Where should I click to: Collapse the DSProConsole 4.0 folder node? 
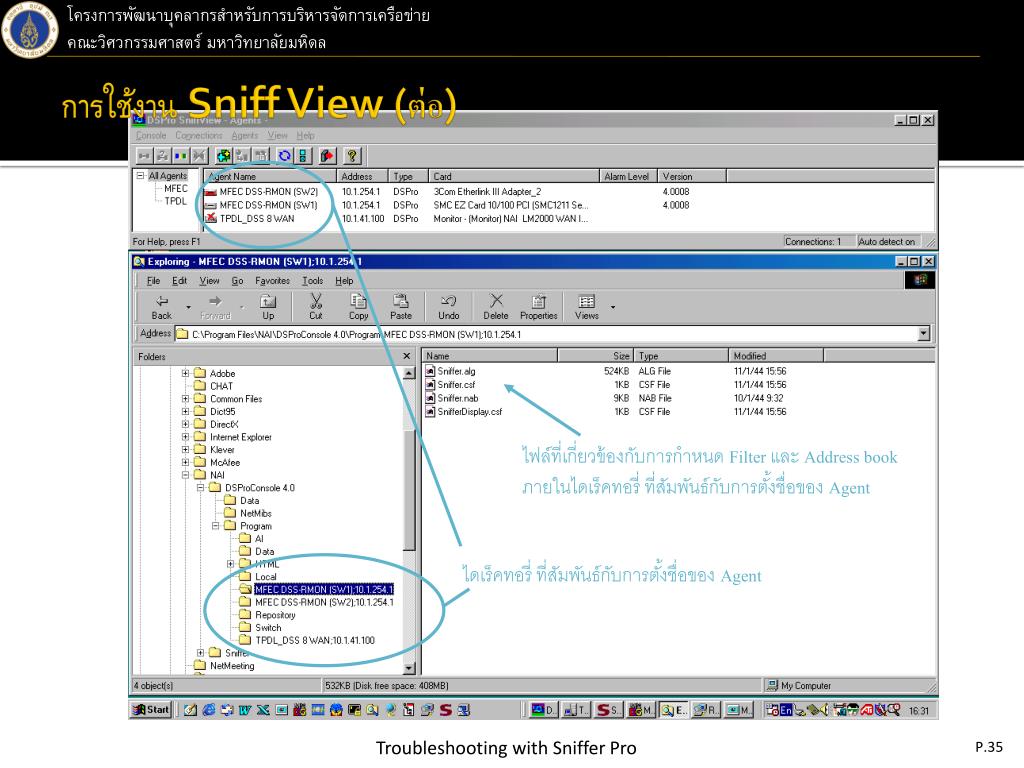pos(200,488)
